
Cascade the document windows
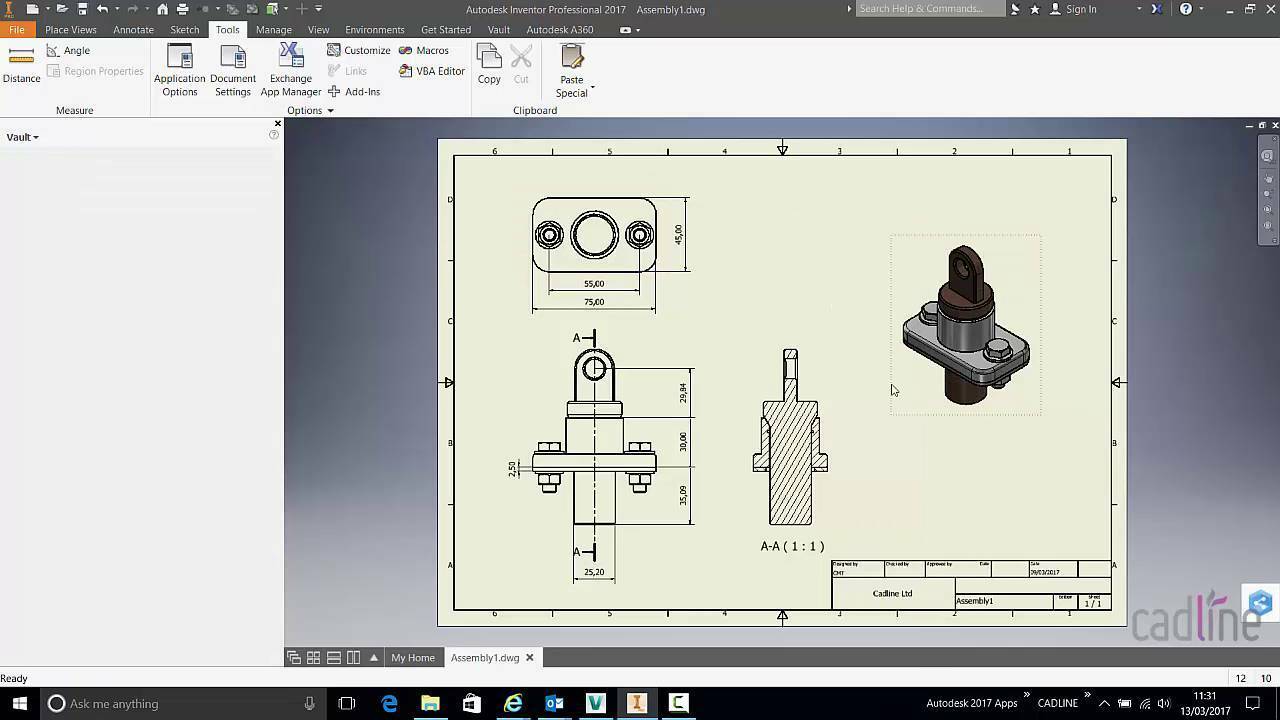[x=293, y=657]
